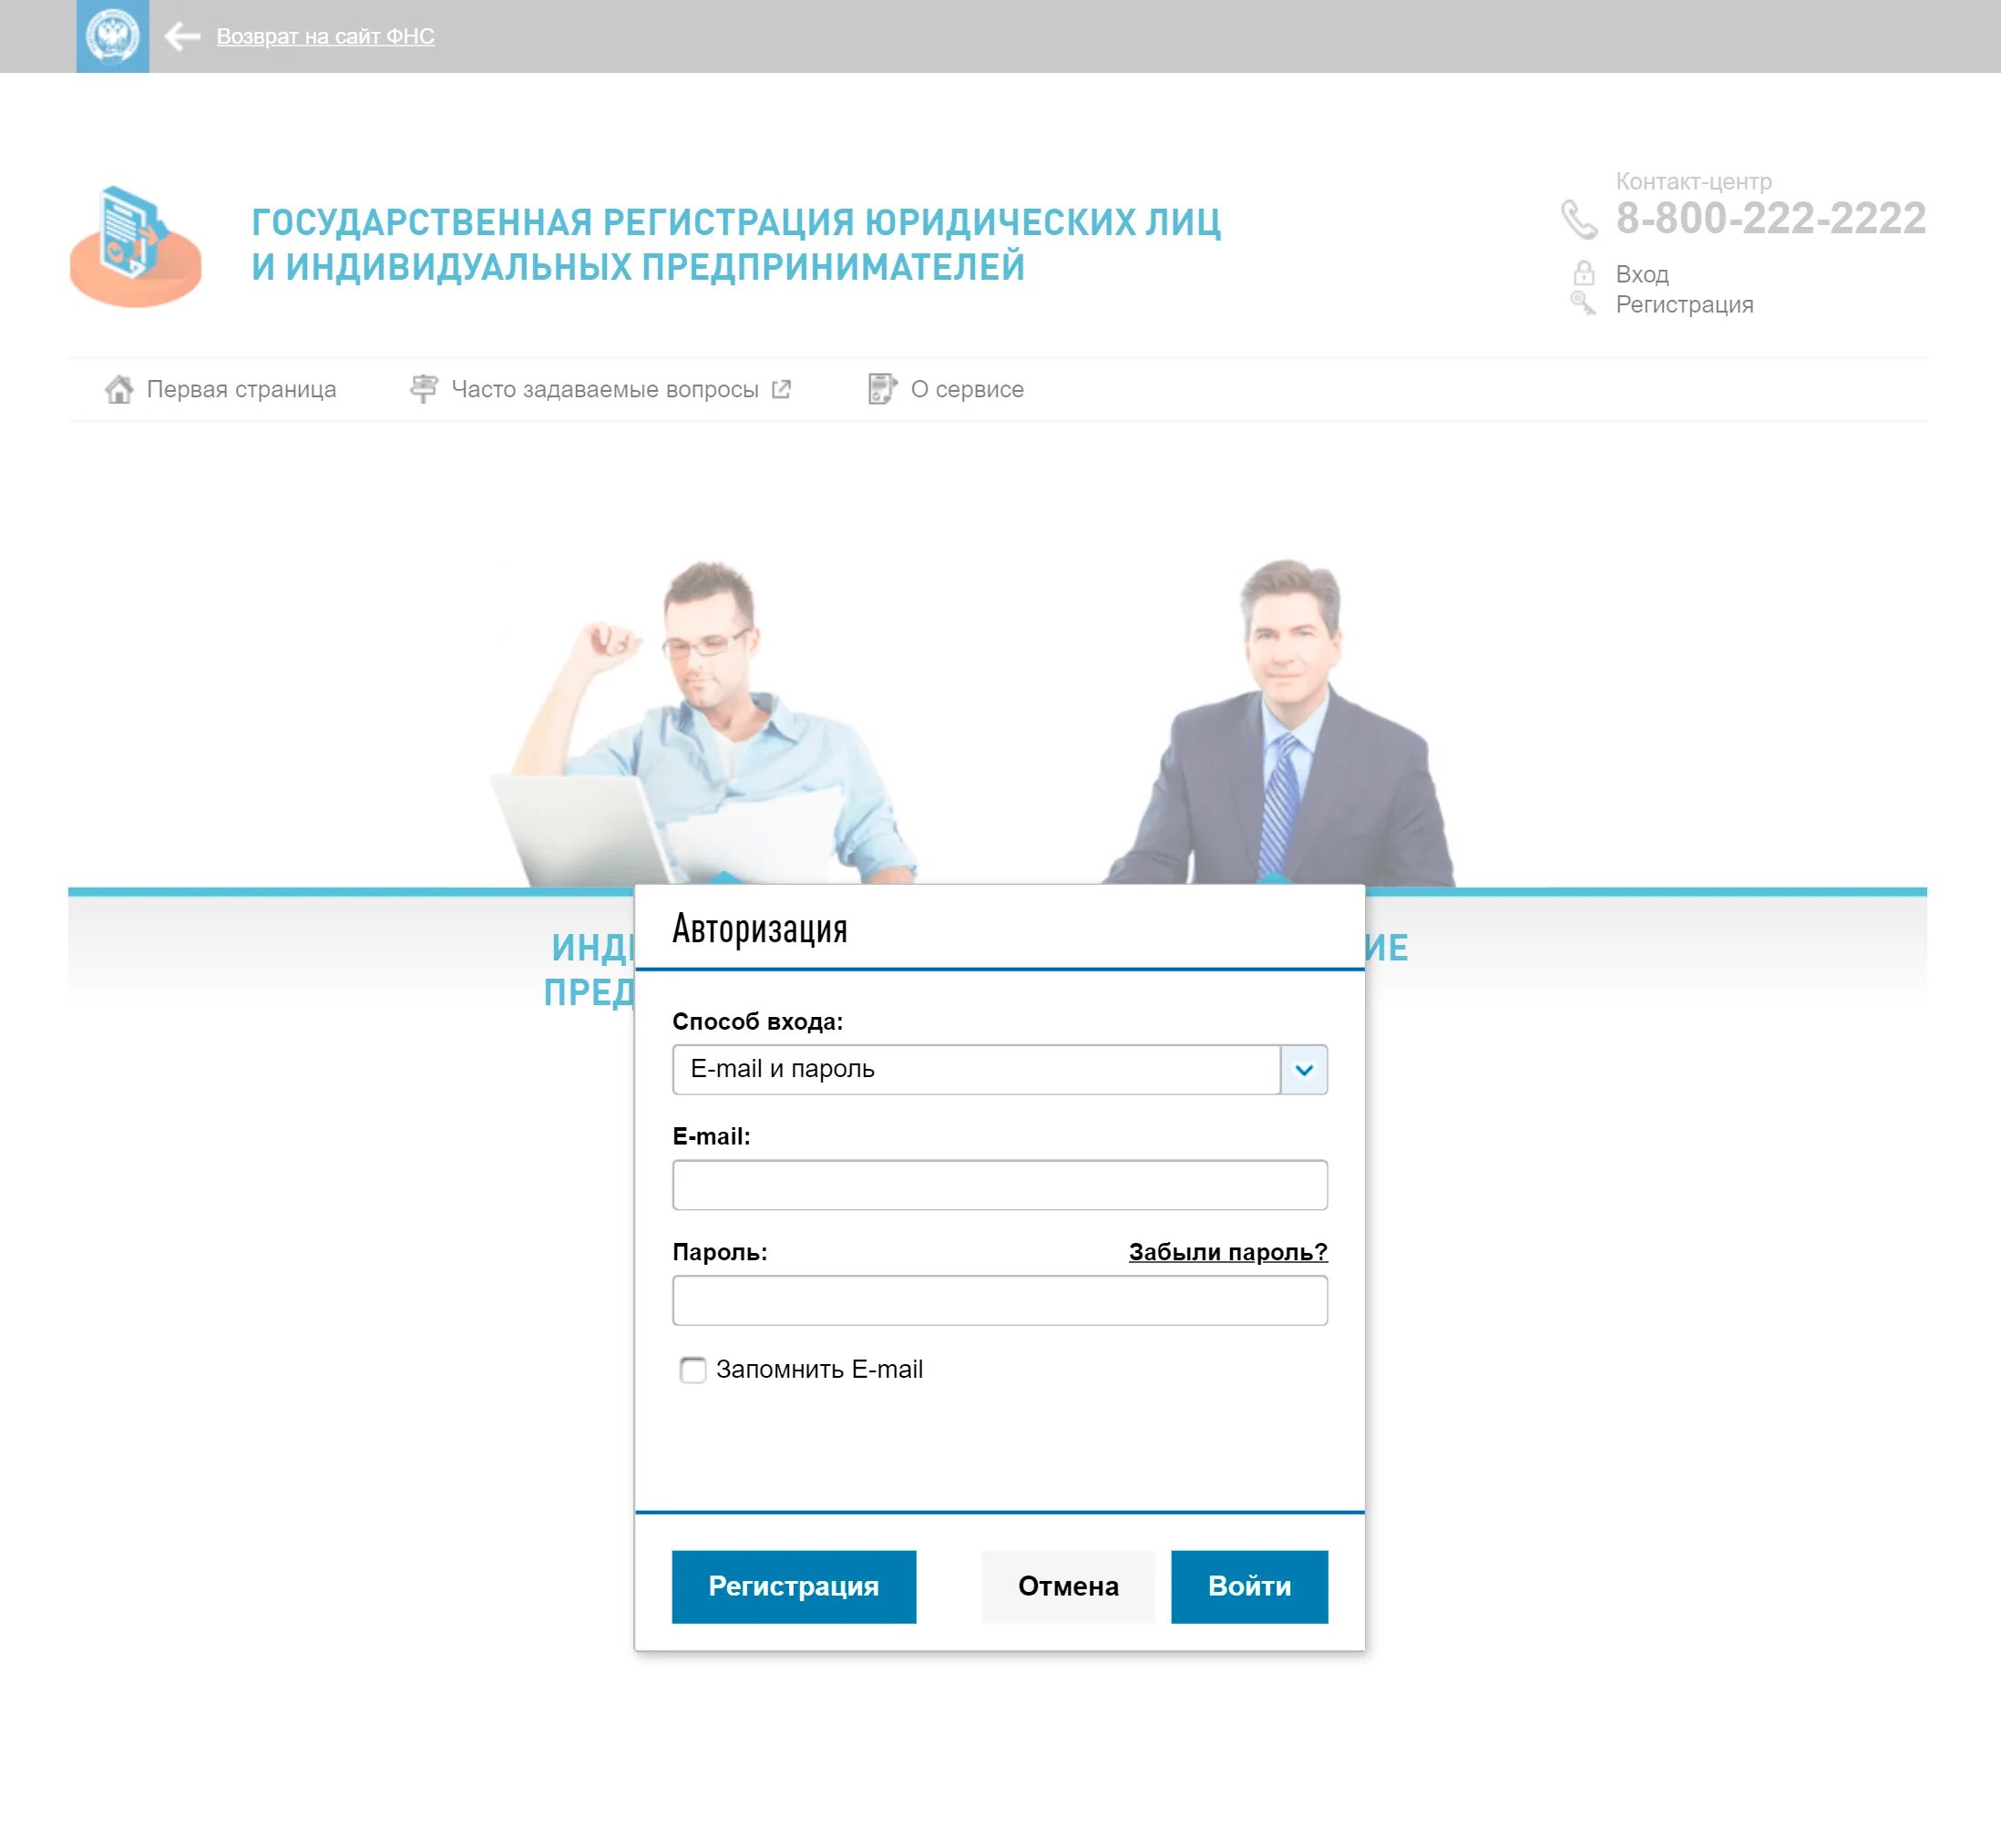This screenshot has height=1848, width=2001.
Task: Enable Запомнить E-mail checkbox
Action: [692, 1371]
